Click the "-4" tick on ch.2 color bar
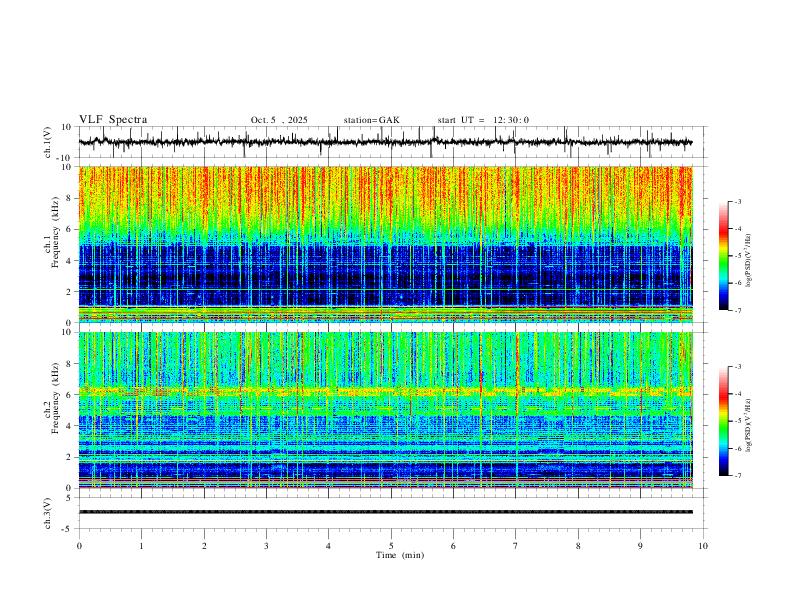The image size is (792, 612). pyautogui.click(x=738, y=394)
